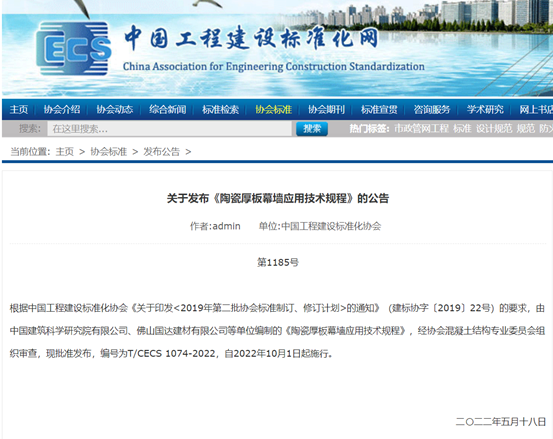Select 学术研究 navigation item
The width and height of the screenshot is (553, 439).
point(485,110)
